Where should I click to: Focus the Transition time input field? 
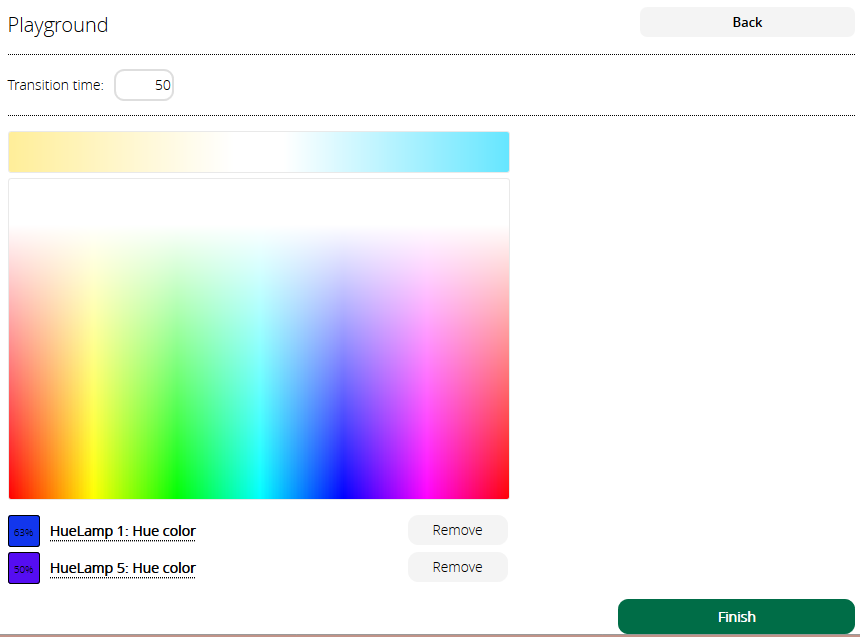[144, 85]
